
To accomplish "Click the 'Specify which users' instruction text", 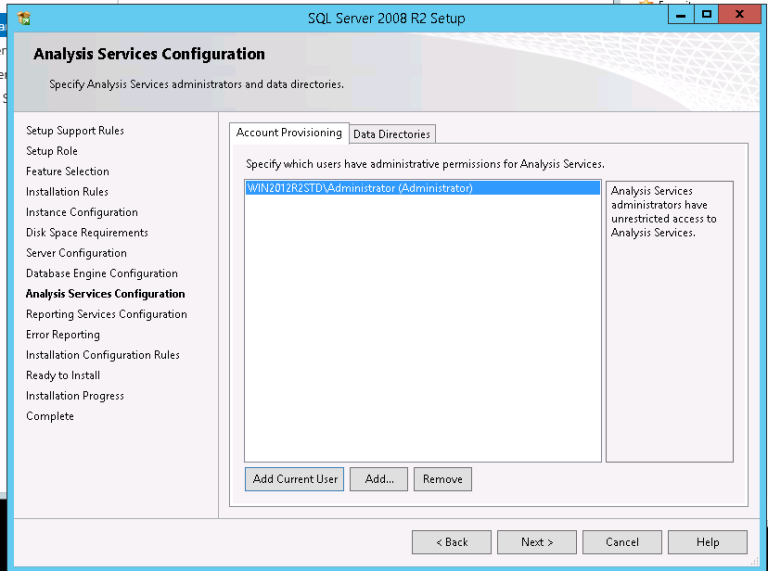I will click(425, 164).
